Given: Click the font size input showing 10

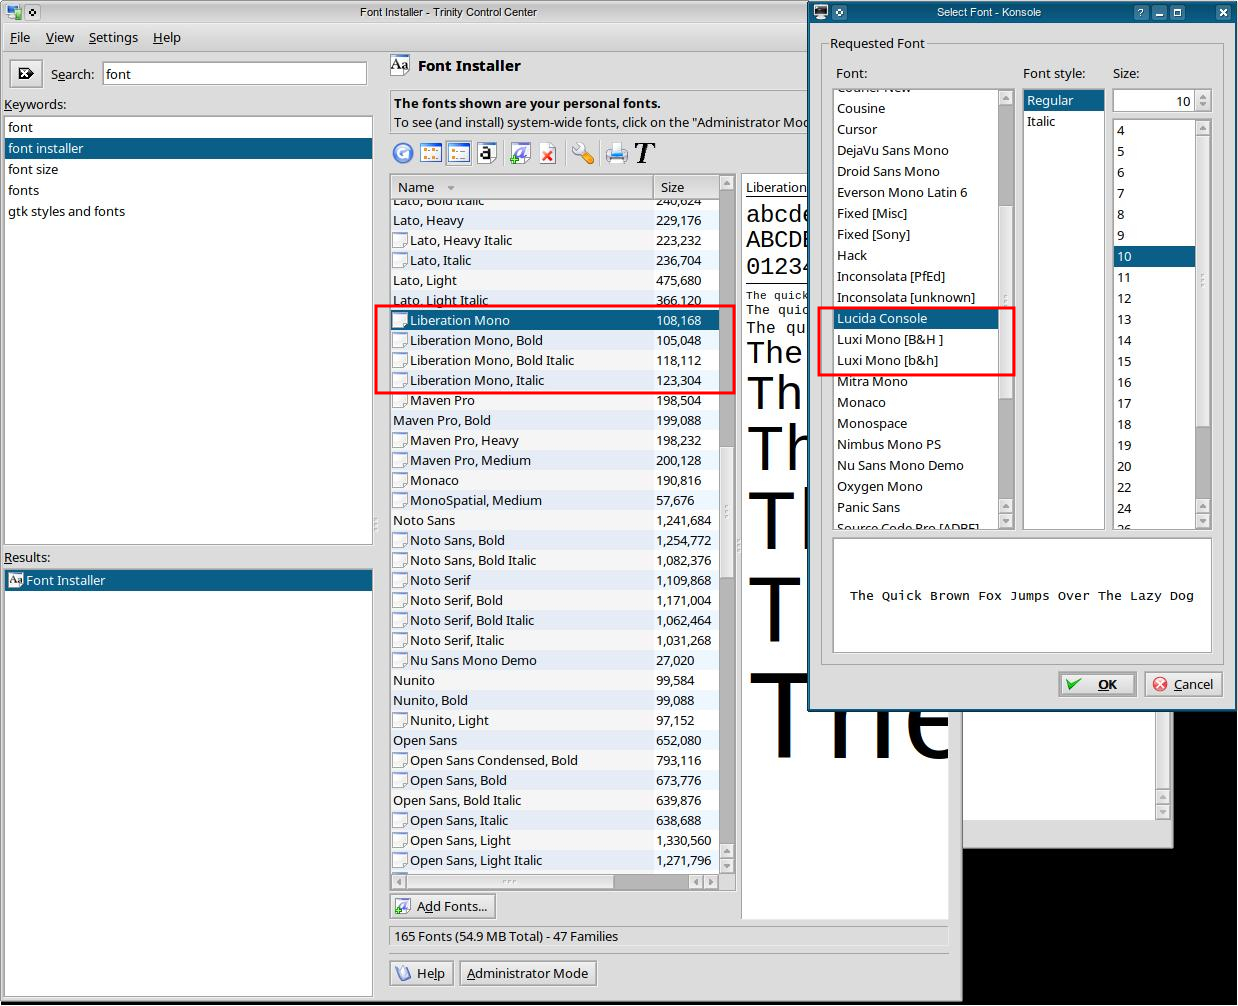Looking at the screenshot, I should (x=1154, y=101).
